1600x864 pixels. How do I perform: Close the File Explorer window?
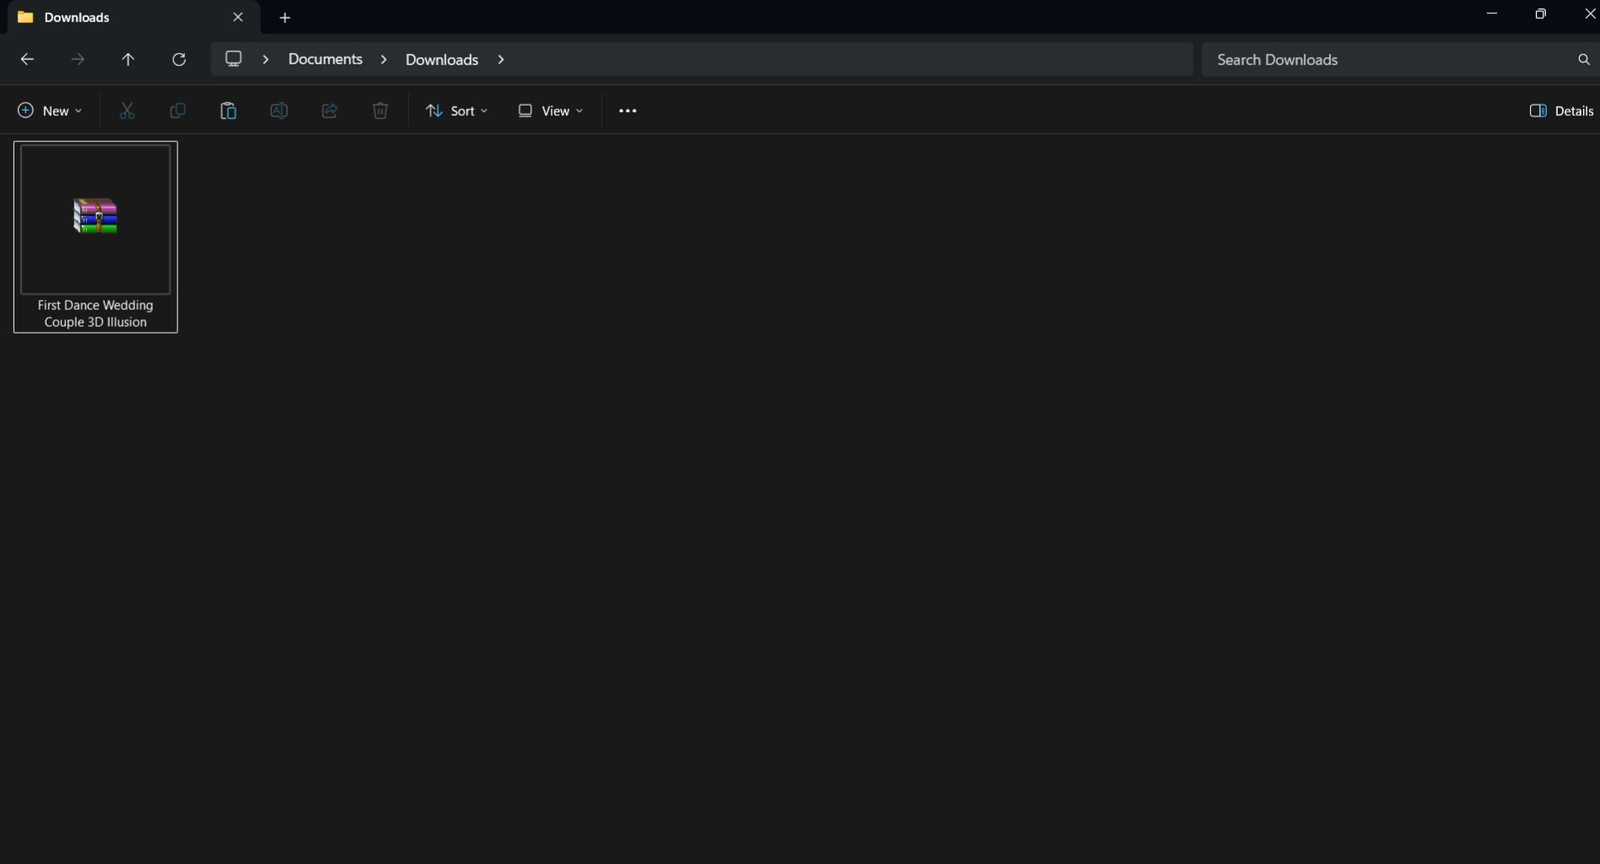coord(1589,14)
